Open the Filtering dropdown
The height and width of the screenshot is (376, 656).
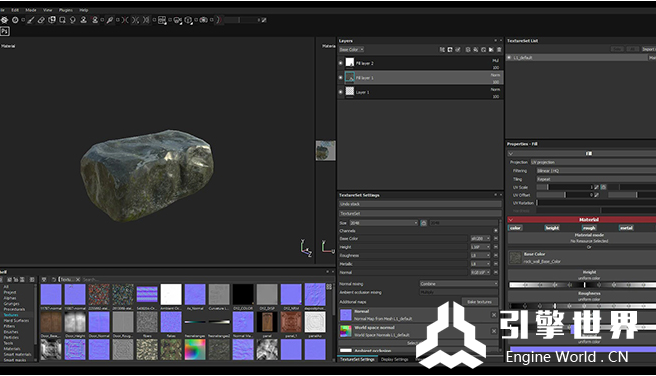[596, 171]
